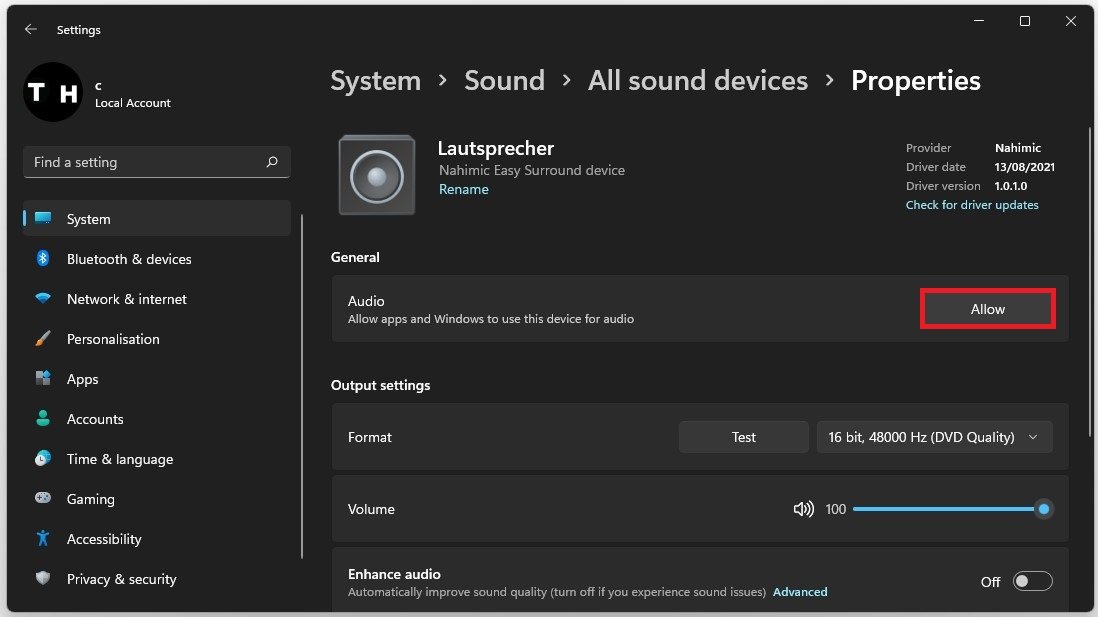This screenshot has width=1098, height=617.
Task: Open Check for driver updates link
Action: 972,205
